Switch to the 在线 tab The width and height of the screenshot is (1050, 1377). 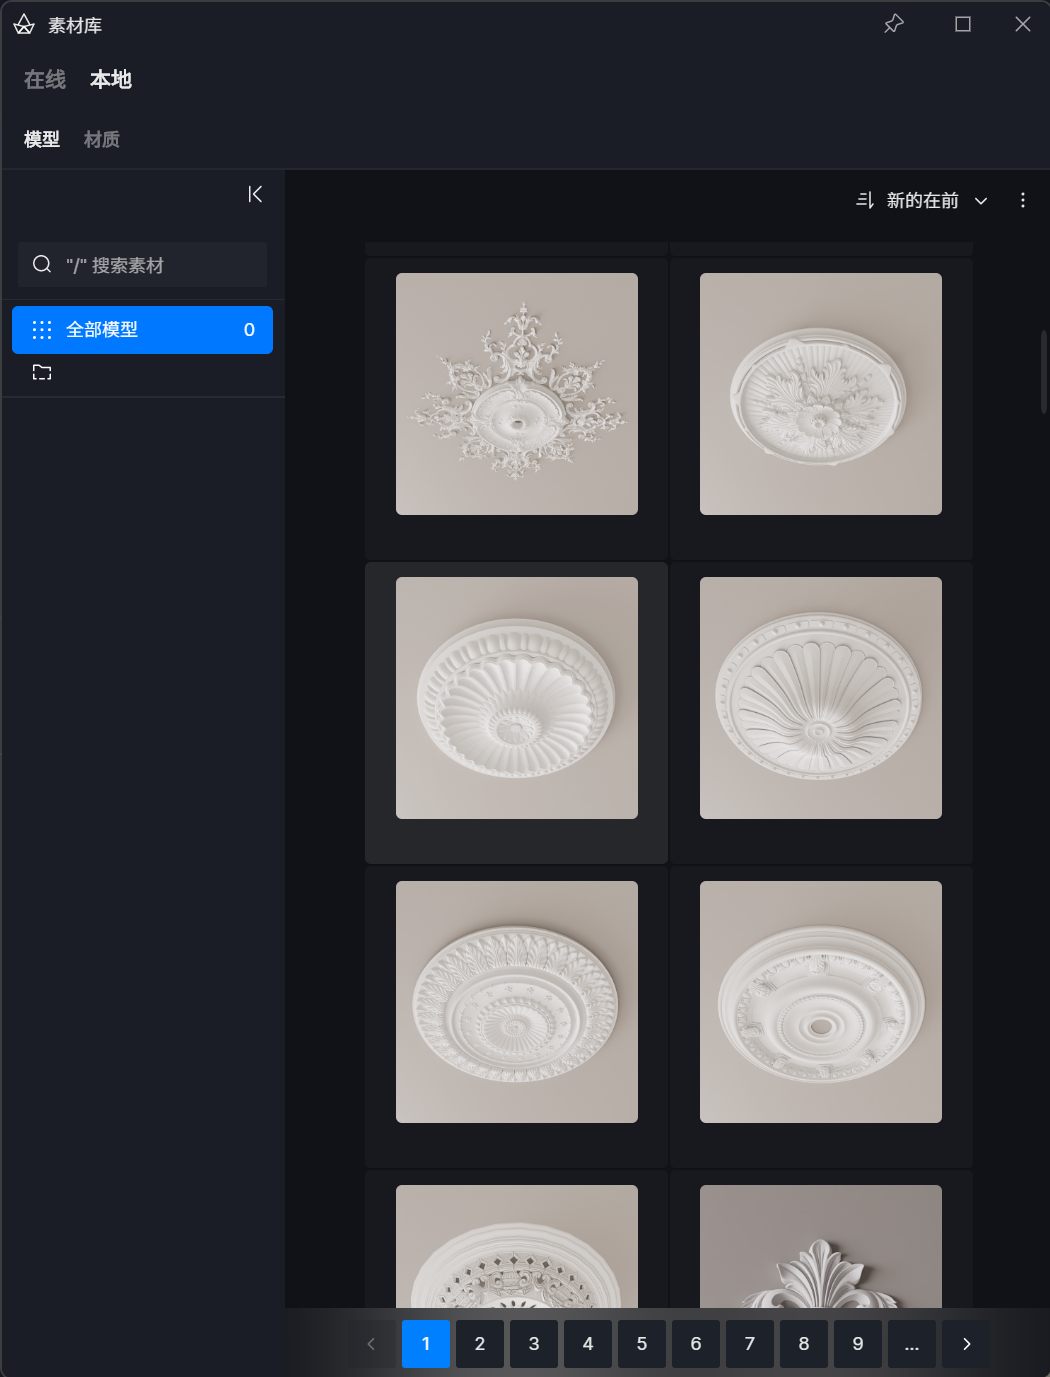[x=45, y=80]
